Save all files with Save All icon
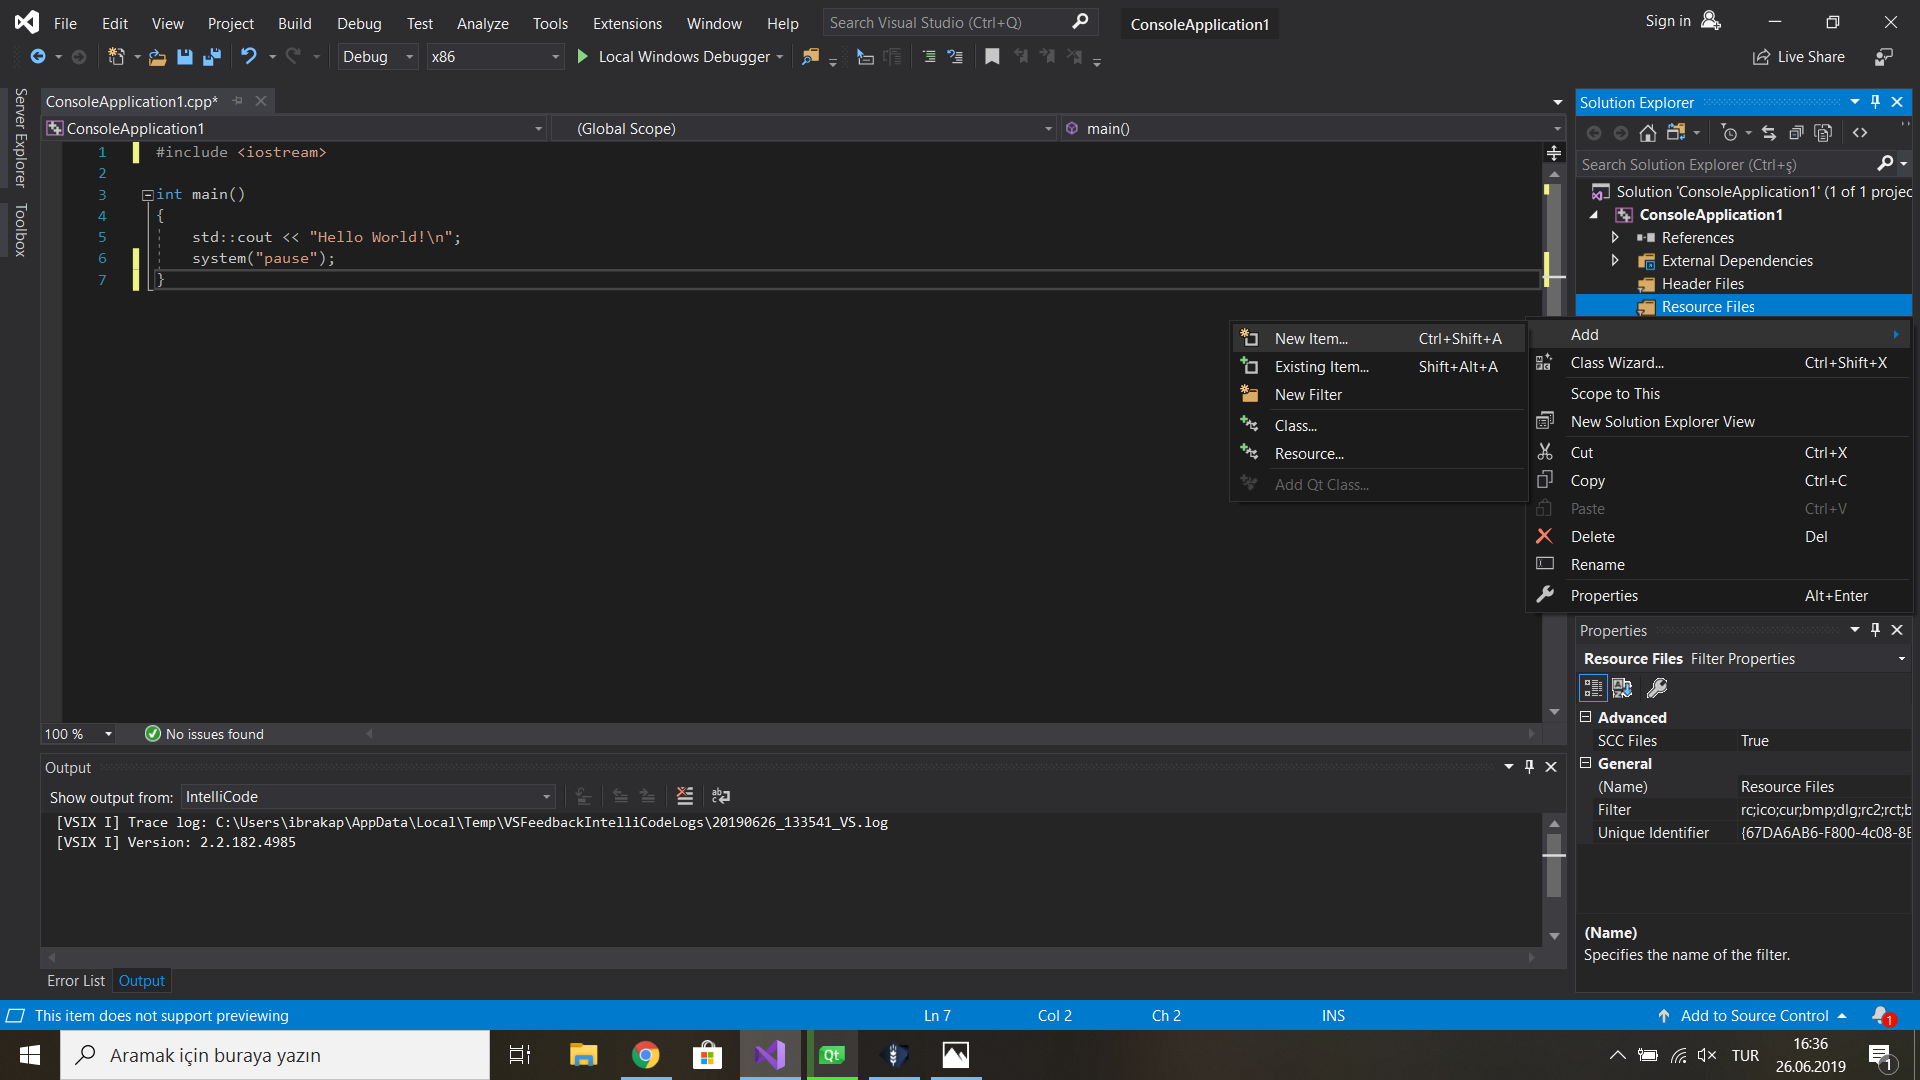 click(x=211, y=57)
